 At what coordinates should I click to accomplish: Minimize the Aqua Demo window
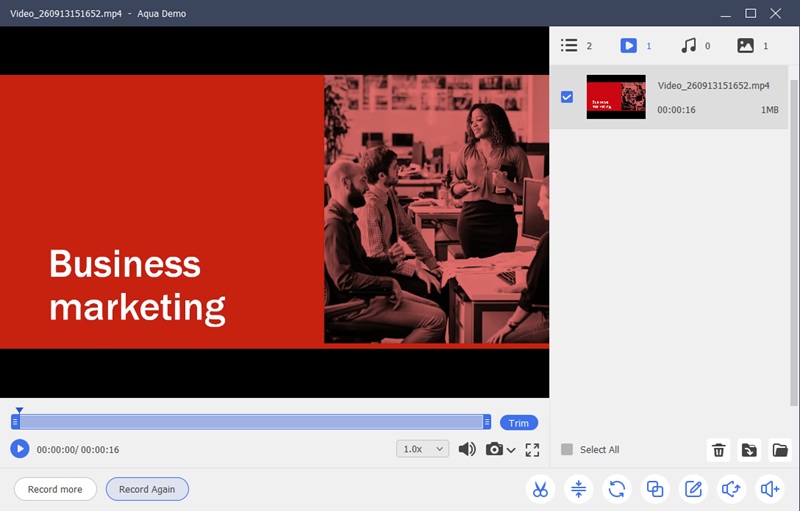726,14
